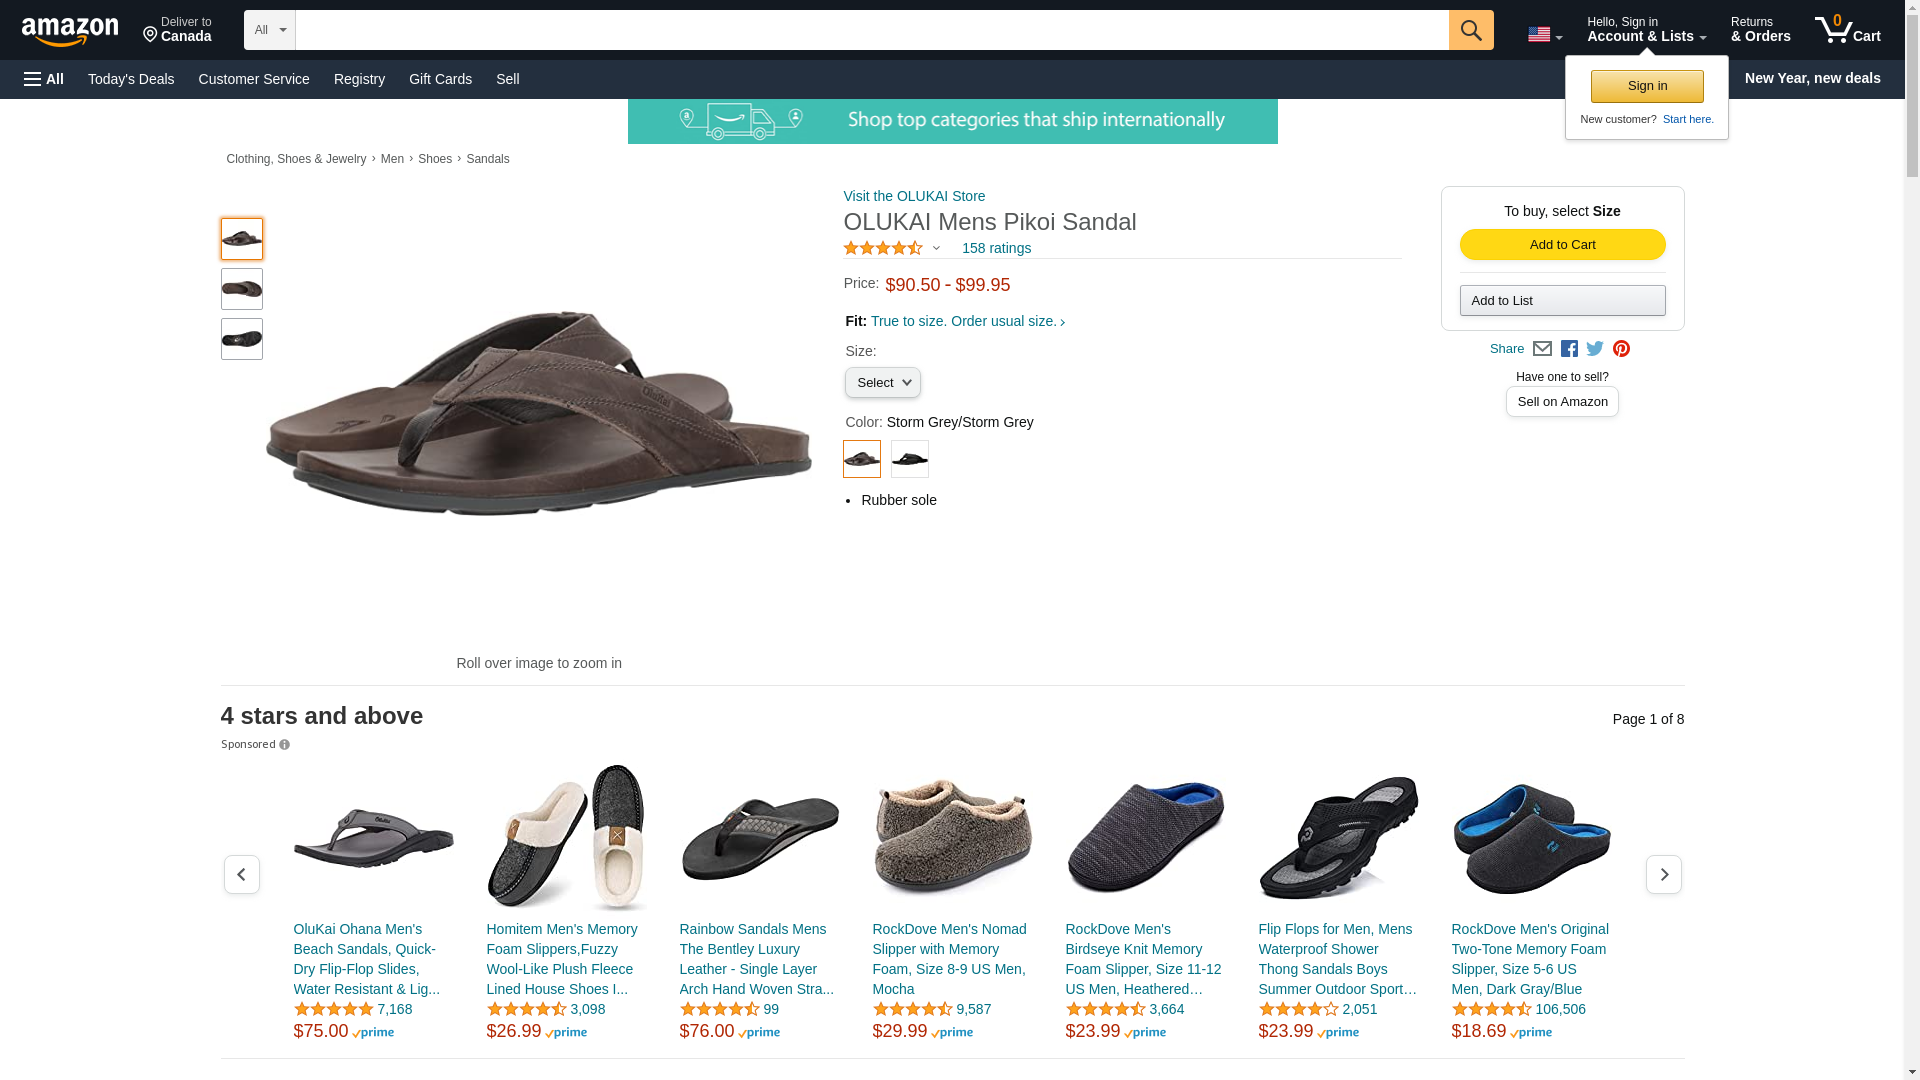
Task: Click the Sponsored info icon
Action: click(285, 745)
